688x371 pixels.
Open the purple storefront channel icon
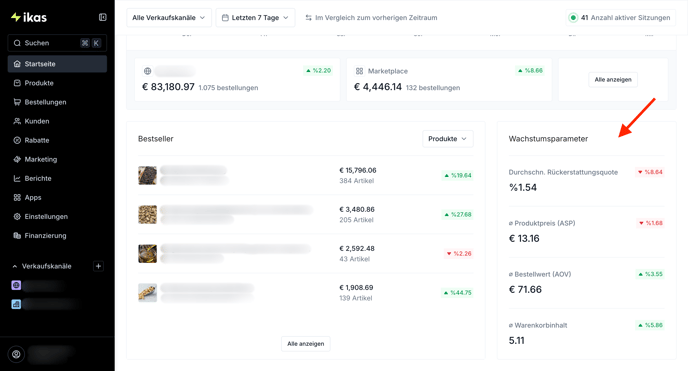point(16,285)
